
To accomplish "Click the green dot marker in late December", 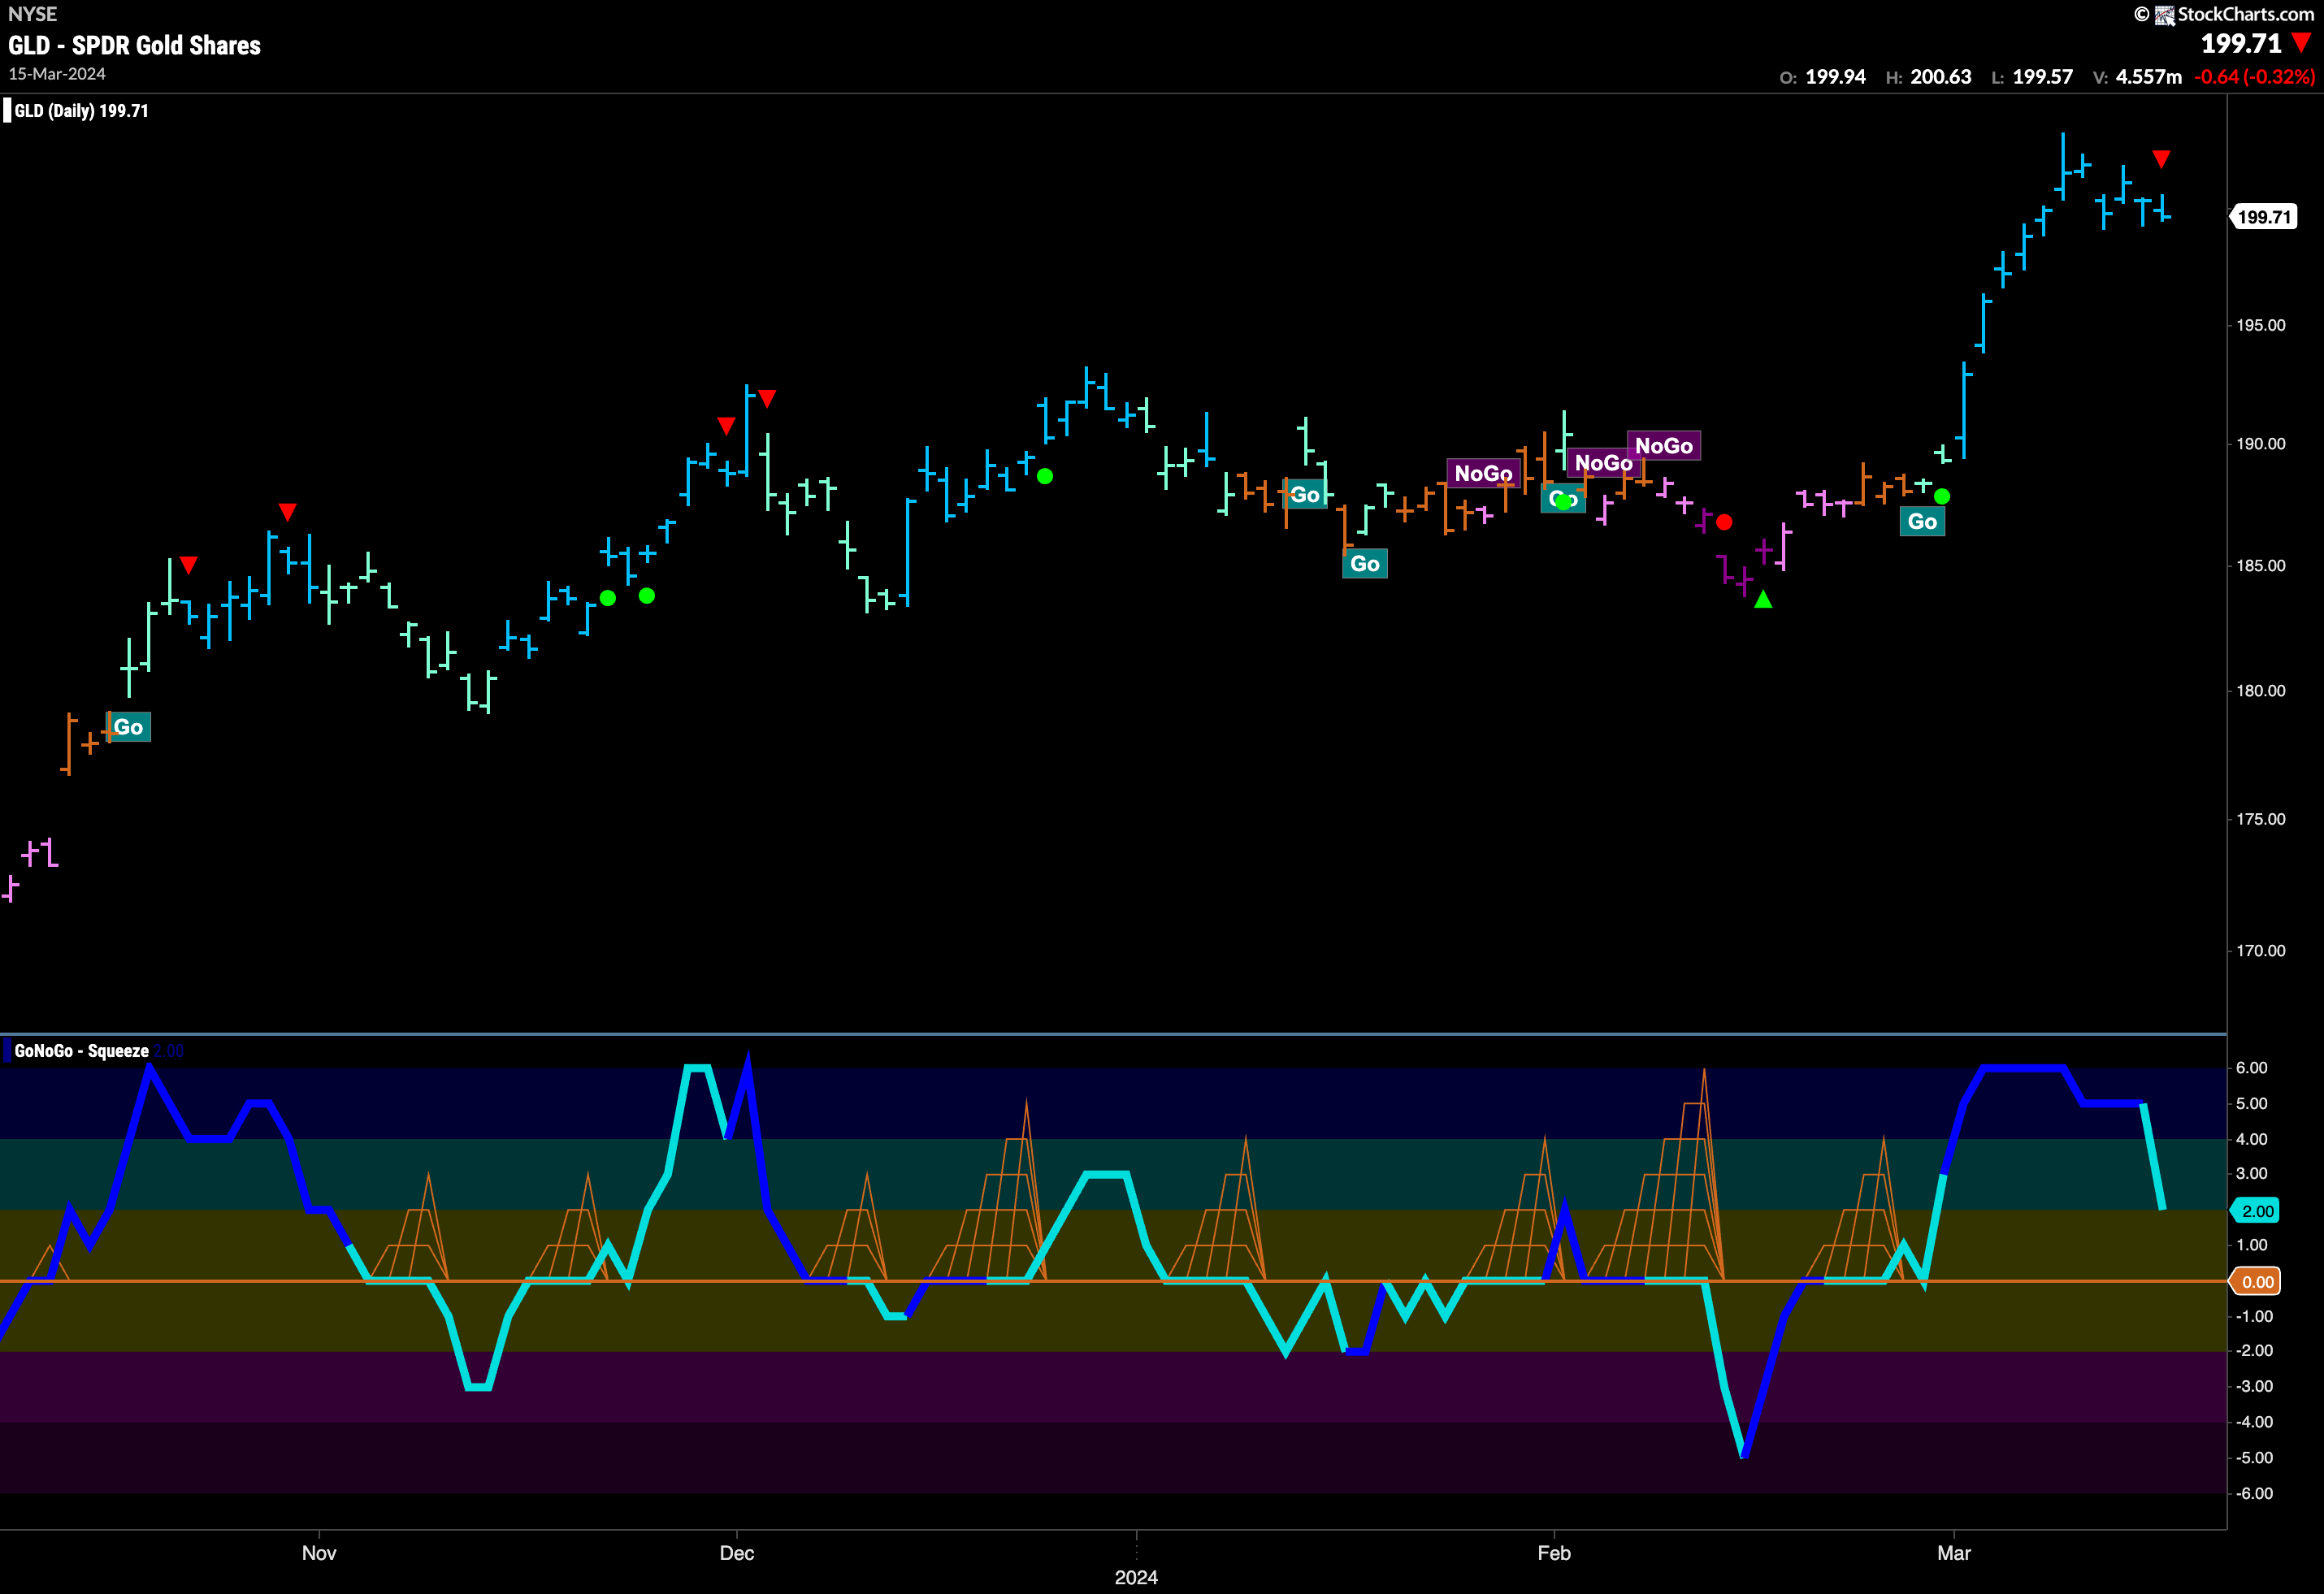I will 1045,476.
